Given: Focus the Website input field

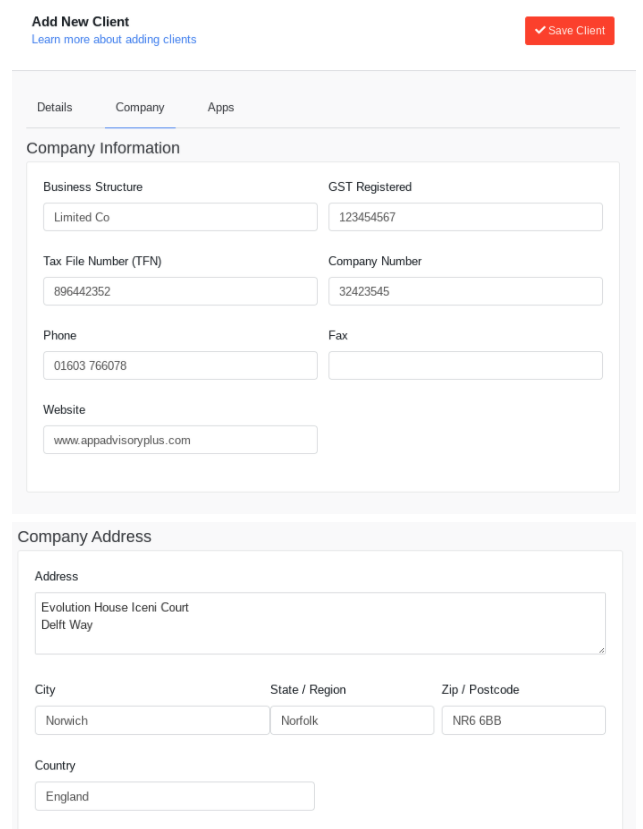Looking at the screenshot, I should pyautogui.click(x=180, y=440).
